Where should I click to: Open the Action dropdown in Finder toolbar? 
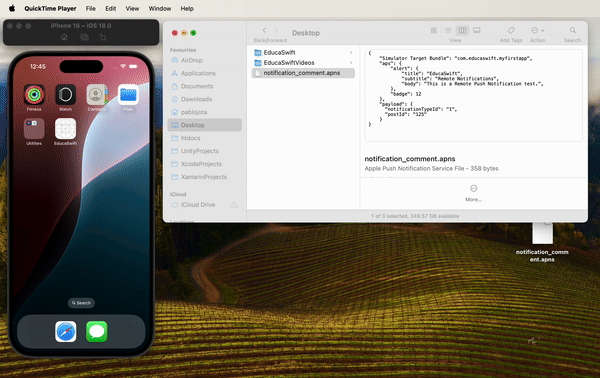(x=538, y=30)
